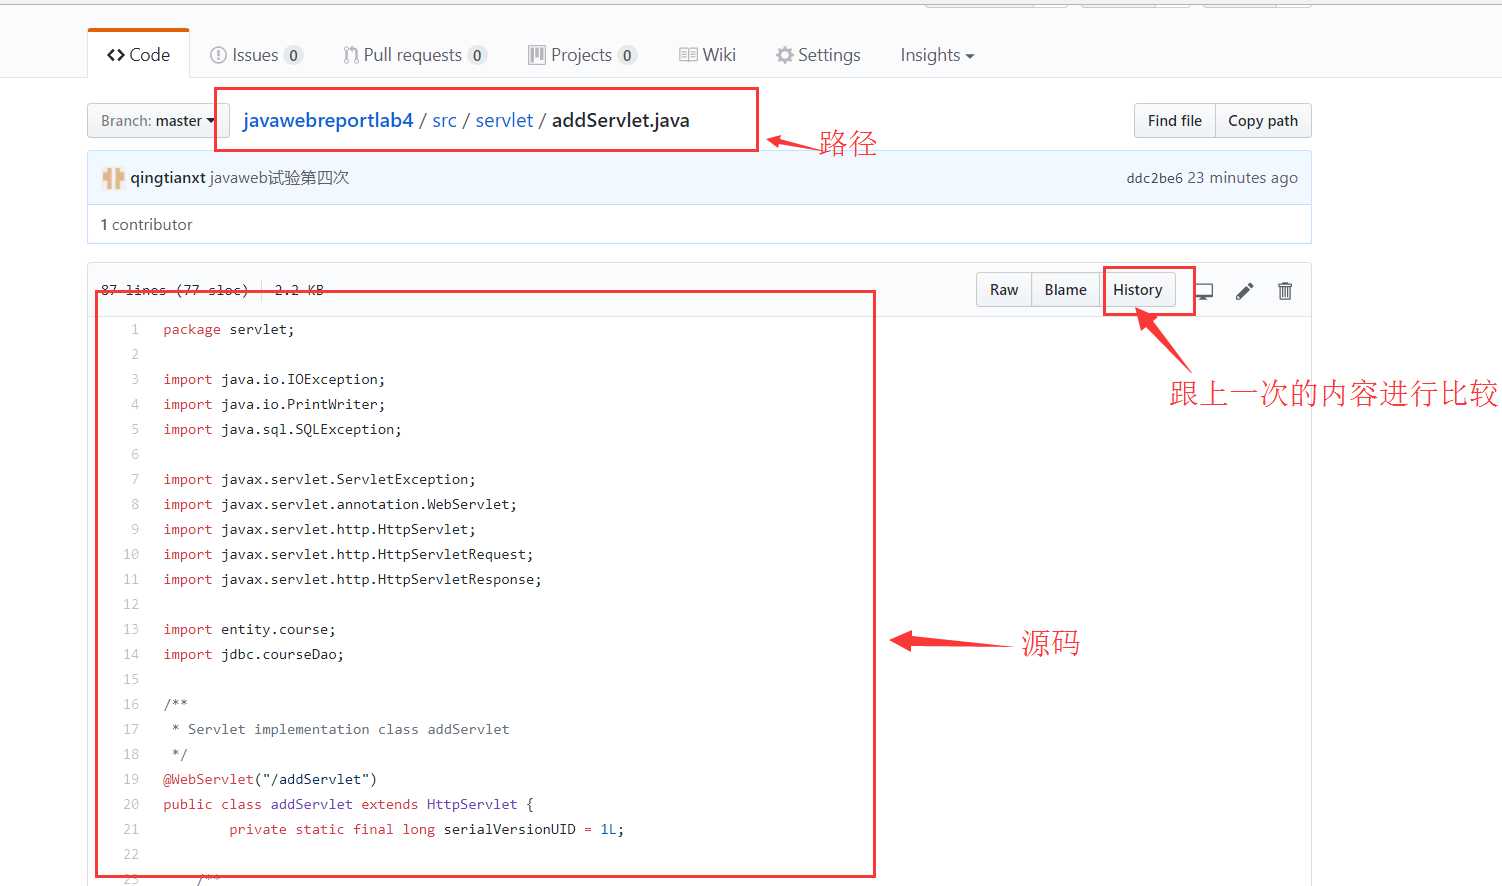1502x886 pixels.
Task: Select line number 5
Action: tap(134, 429)
